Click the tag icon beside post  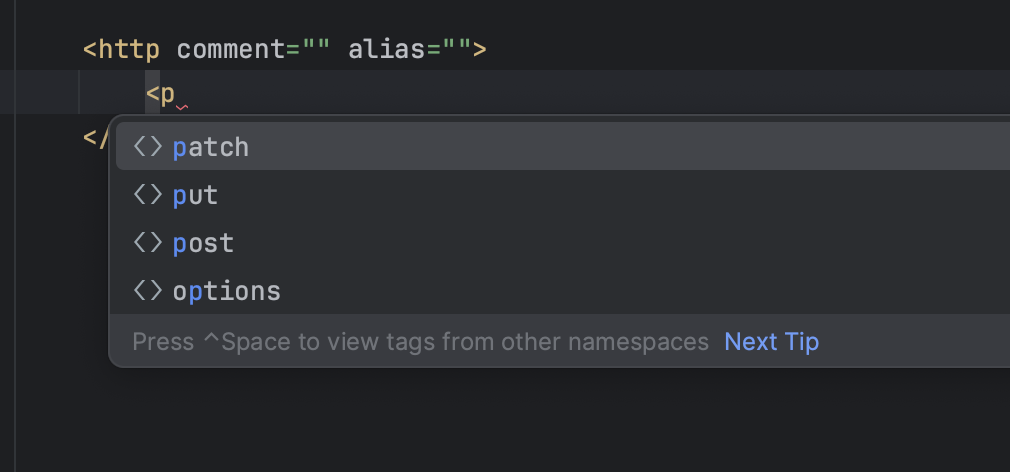tap(148, 243)
